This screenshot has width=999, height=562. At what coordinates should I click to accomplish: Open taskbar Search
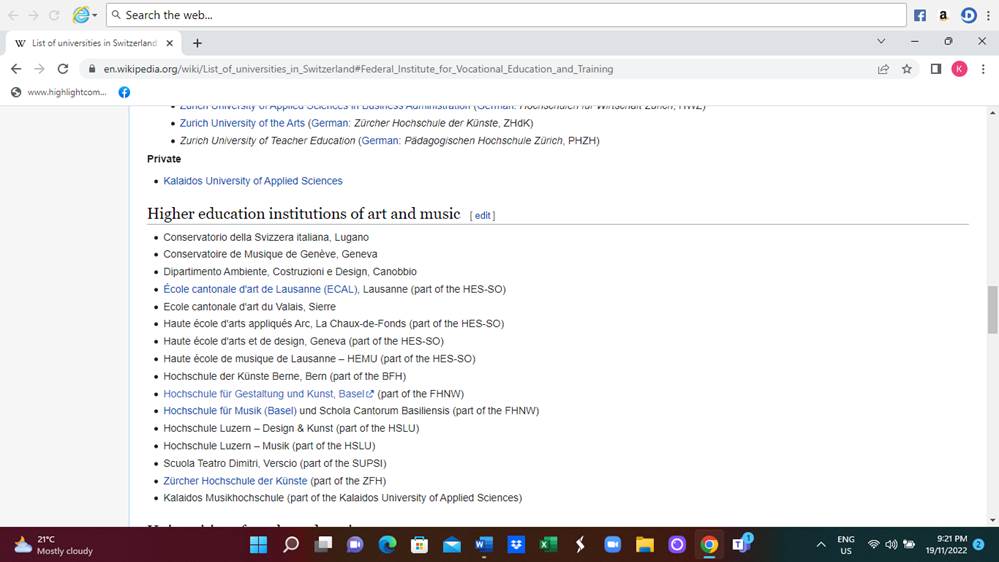(291, 545)
